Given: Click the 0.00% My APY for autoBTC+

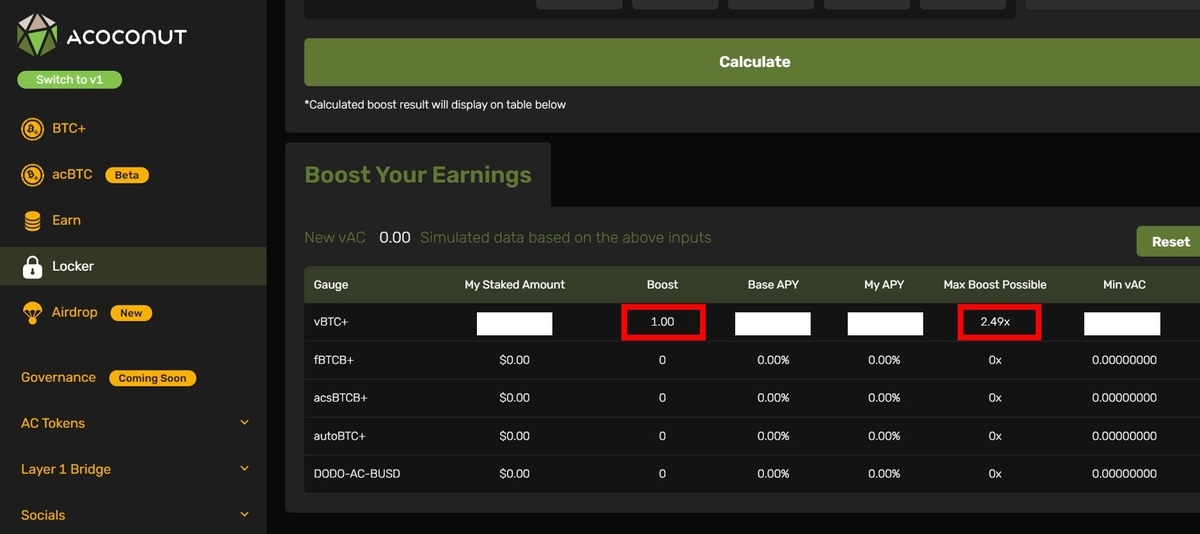Looking at the screenshot, I should (884, 436).
